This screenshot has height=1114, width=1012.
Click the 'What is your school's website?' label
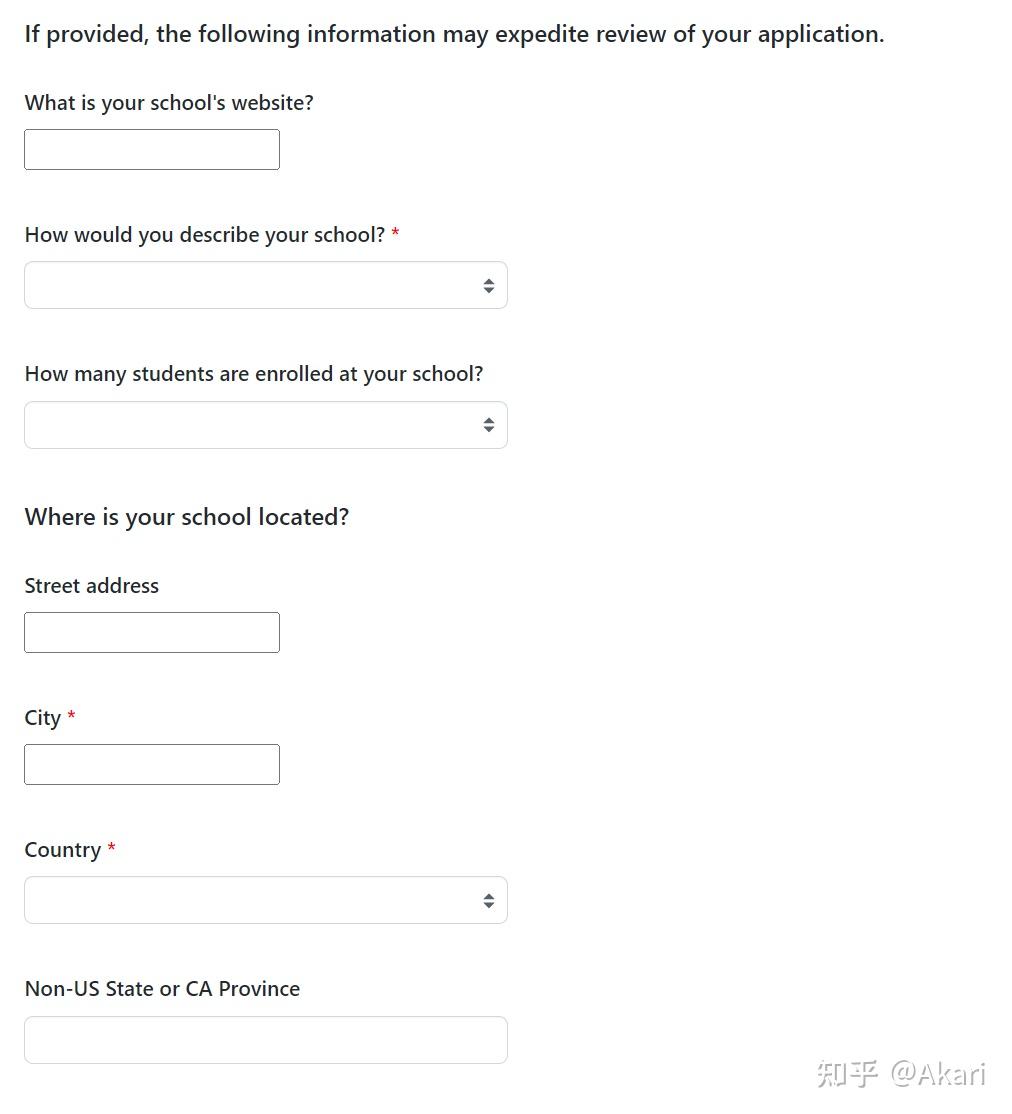169,103
